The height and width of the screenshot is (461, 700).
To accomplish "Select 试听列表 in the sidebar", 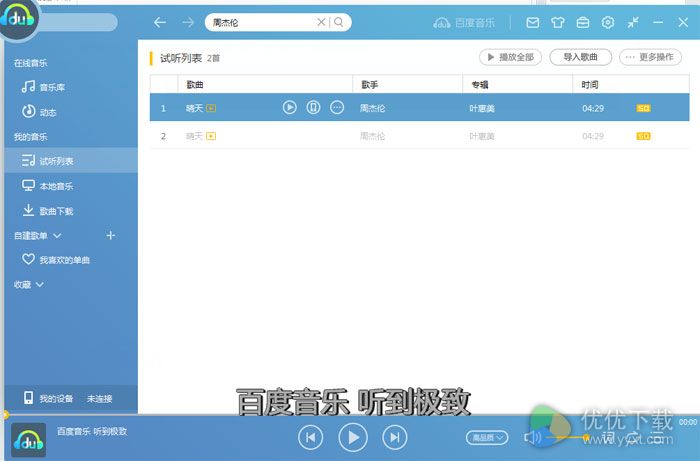I will click(71, 160).
